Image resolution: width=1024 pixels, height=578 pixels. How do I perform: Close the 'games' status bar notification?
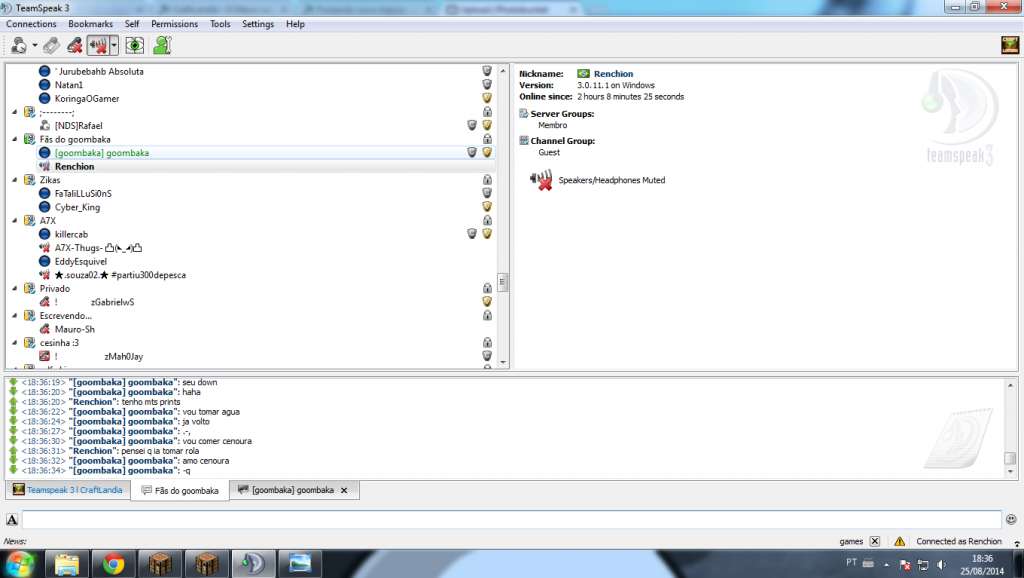pos(874,541)
